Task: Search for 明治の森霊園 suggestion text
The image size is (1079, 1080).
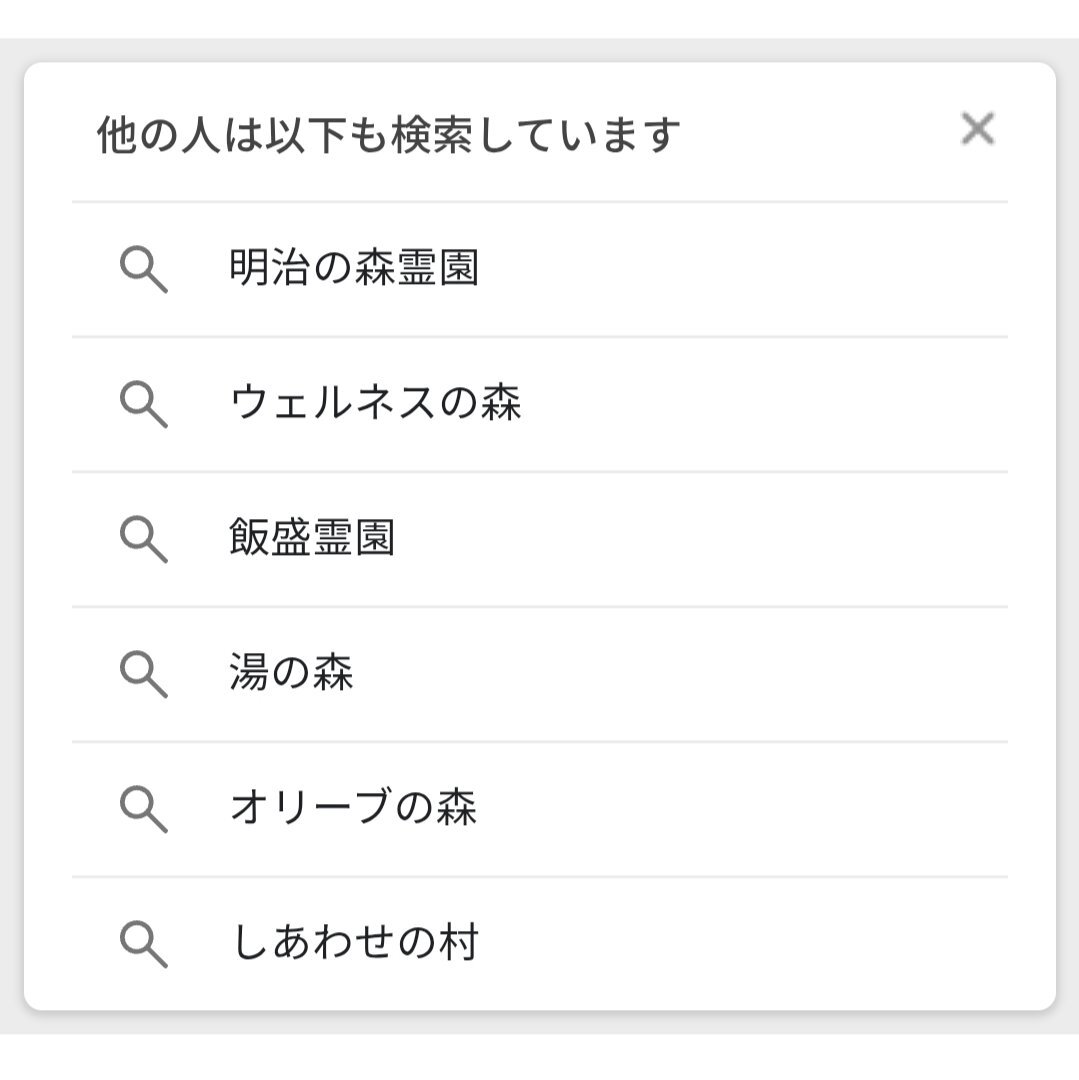Action: (354, 267)
